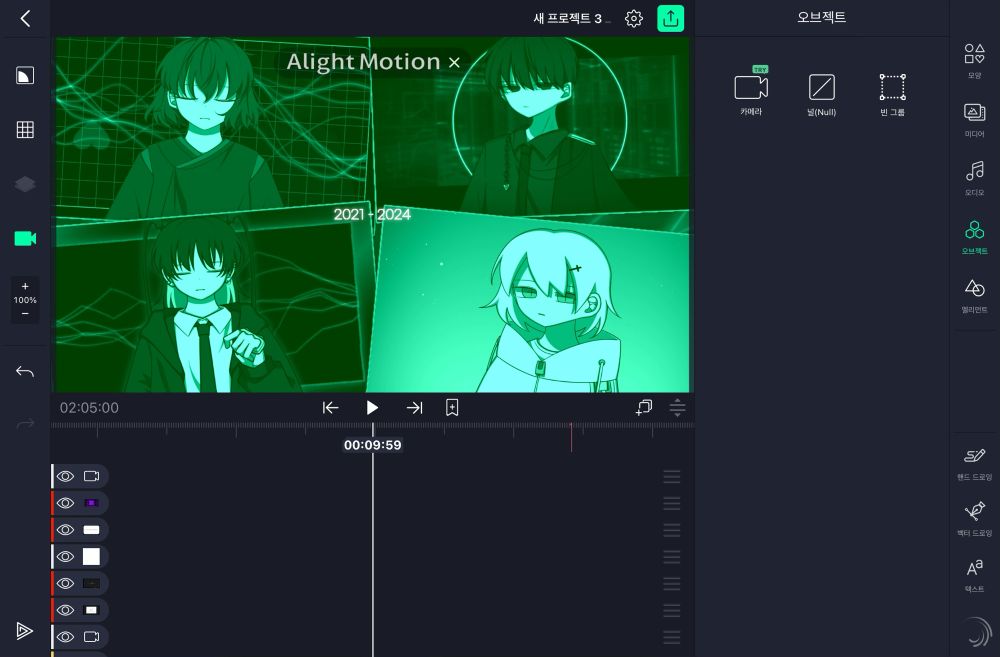The width and height of the screenshot is (1000, 657).
Task: Select the red marker on the timeline ruler
Action: pos(571,436)
